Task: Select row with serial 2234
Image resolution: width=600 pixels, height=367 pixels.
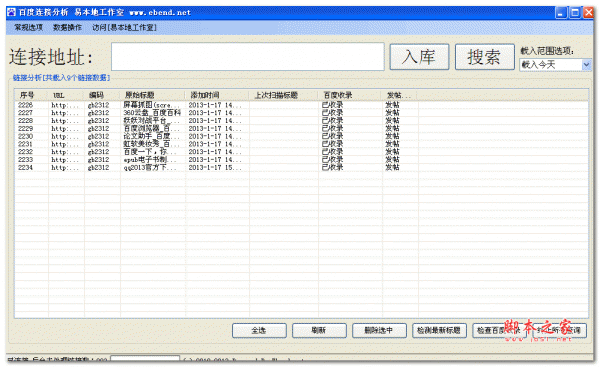Action: [301, 168]
